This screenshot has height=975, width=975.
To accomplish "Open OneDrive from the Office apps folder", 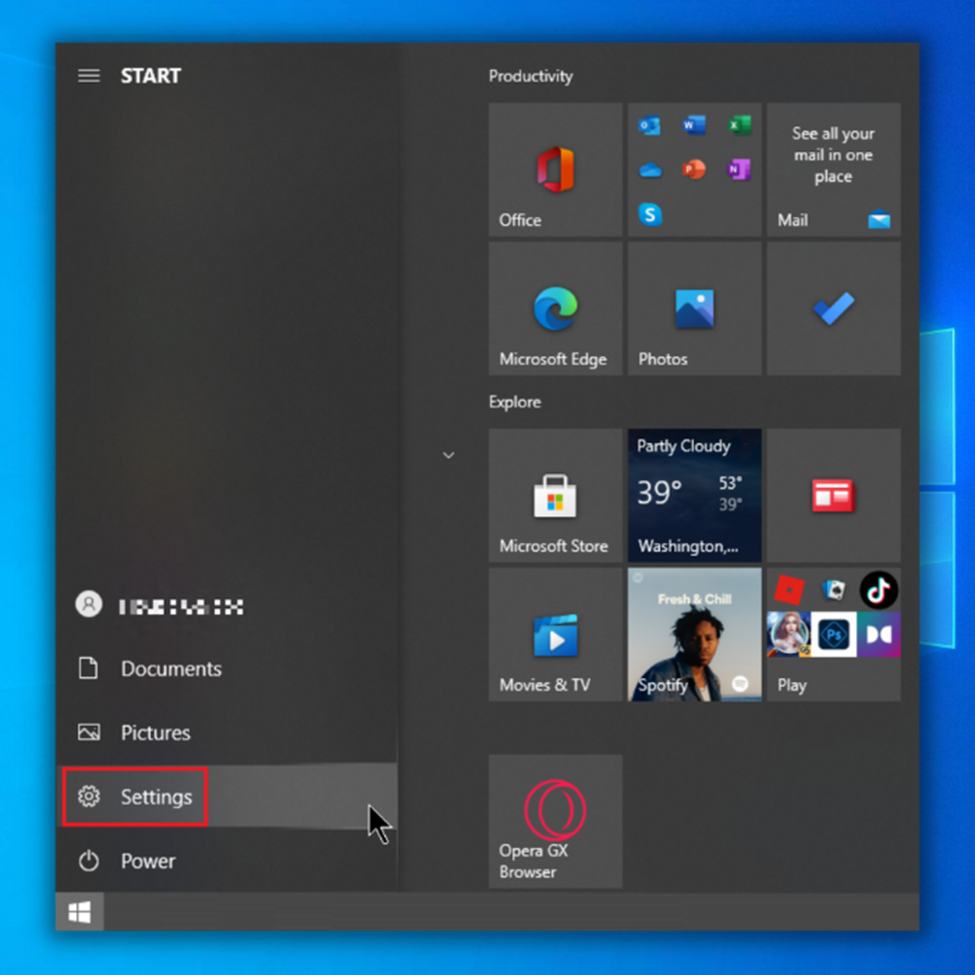I will tap(650, 170).
